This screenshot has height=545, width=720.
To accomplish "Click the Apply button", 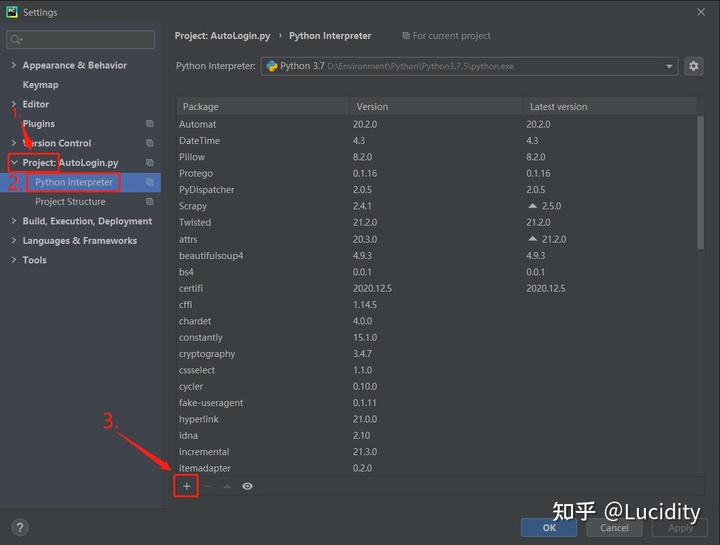I will click(680, 528).
